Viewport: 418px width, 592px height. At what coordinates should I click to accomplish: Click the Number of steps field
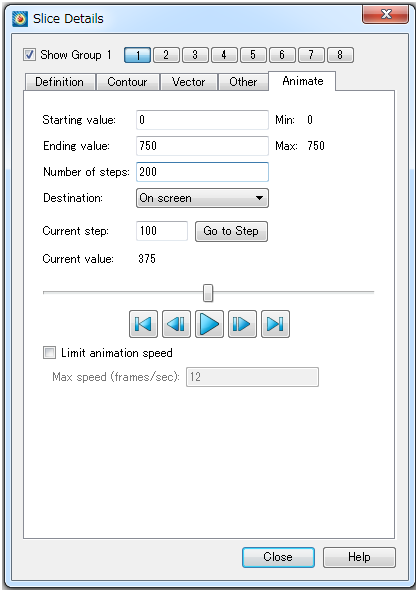coord(202,172)
